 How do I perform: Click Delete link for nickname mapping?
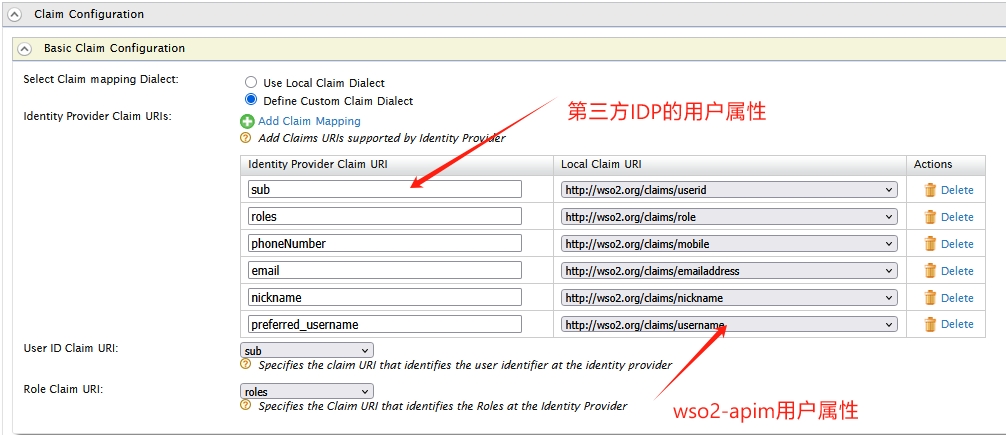(957, 298)
